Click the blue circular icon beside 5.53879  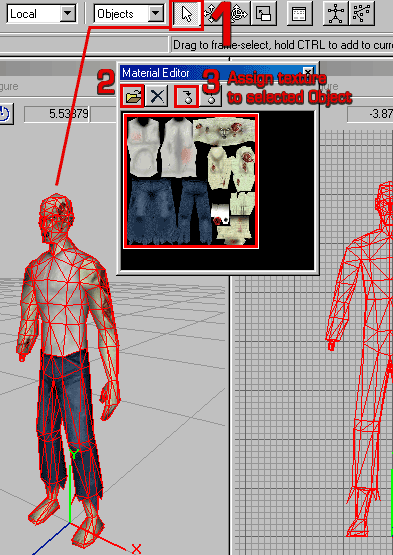click(5, 114)
